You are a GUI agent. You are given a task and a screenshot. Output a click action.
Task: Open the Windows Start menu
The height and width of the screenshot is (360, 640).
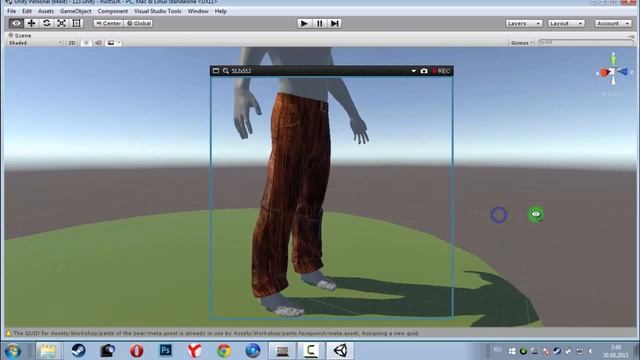pos(13,351)
